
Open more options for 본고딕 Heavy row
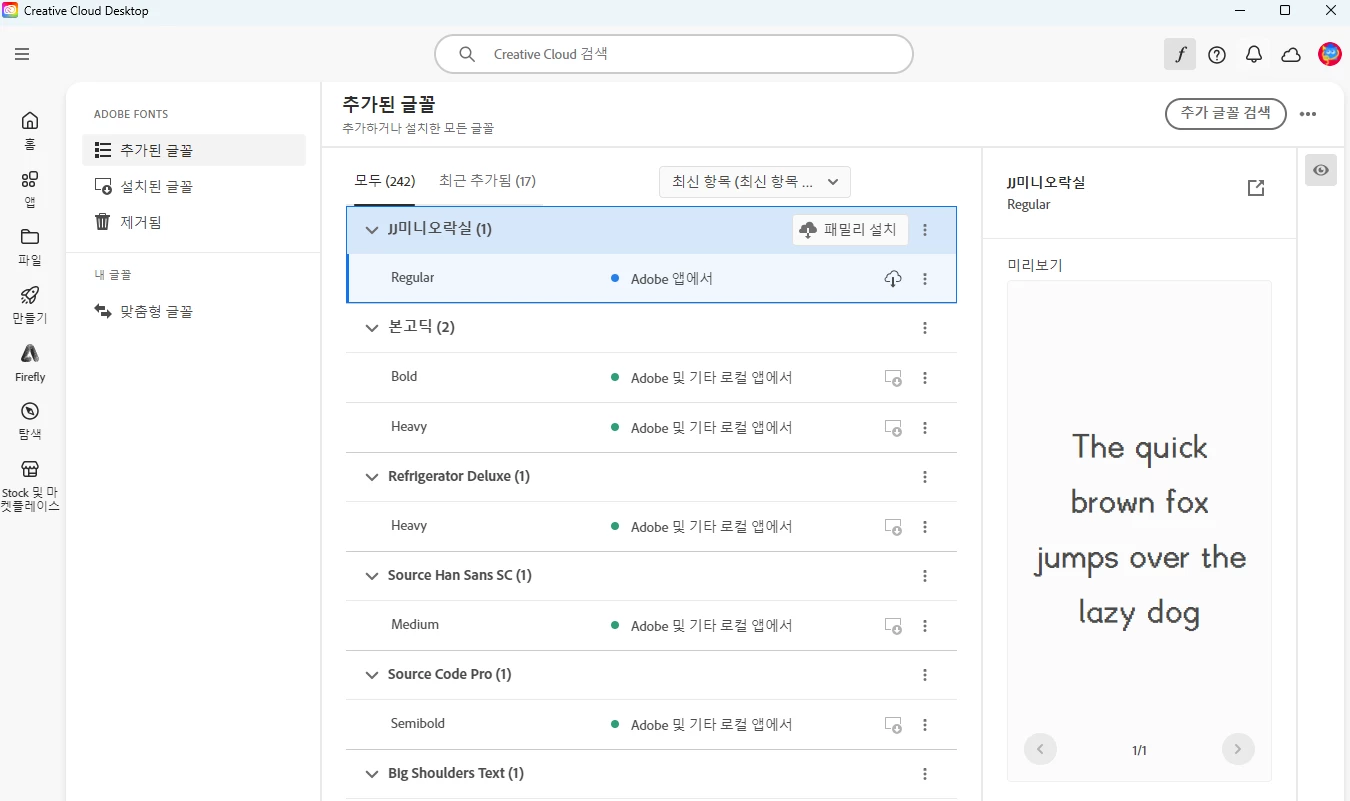(925, 428)
